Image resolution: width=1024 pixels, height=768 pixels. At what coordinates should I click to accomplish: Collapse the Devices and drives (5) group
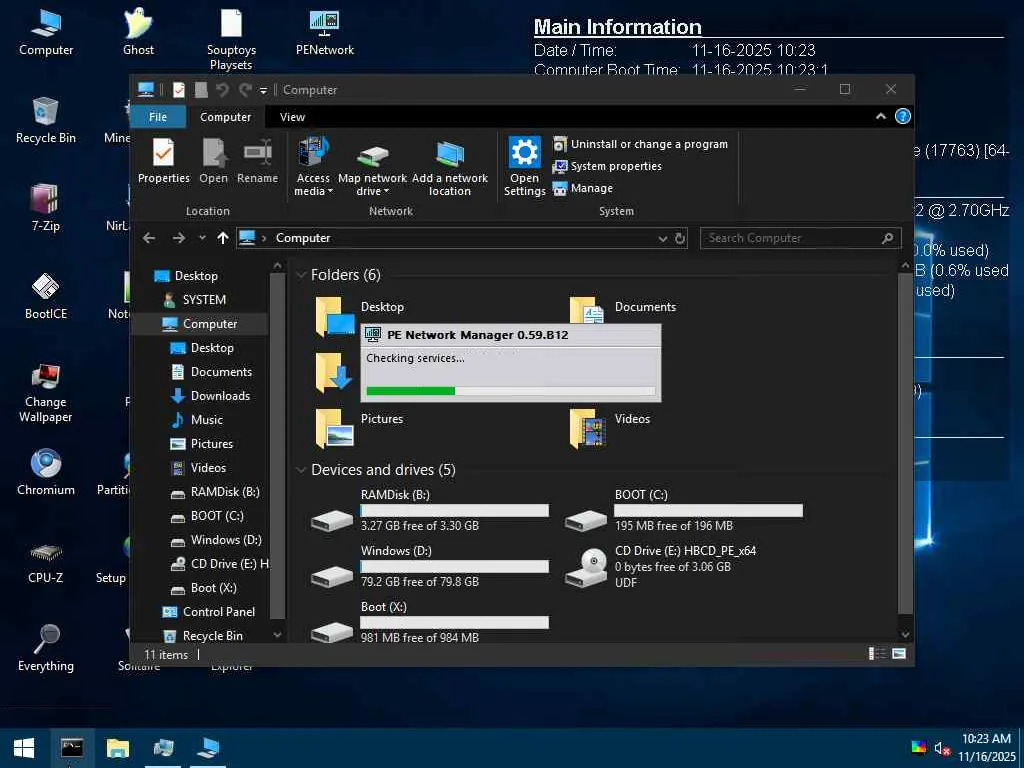(x=301, y=470)
